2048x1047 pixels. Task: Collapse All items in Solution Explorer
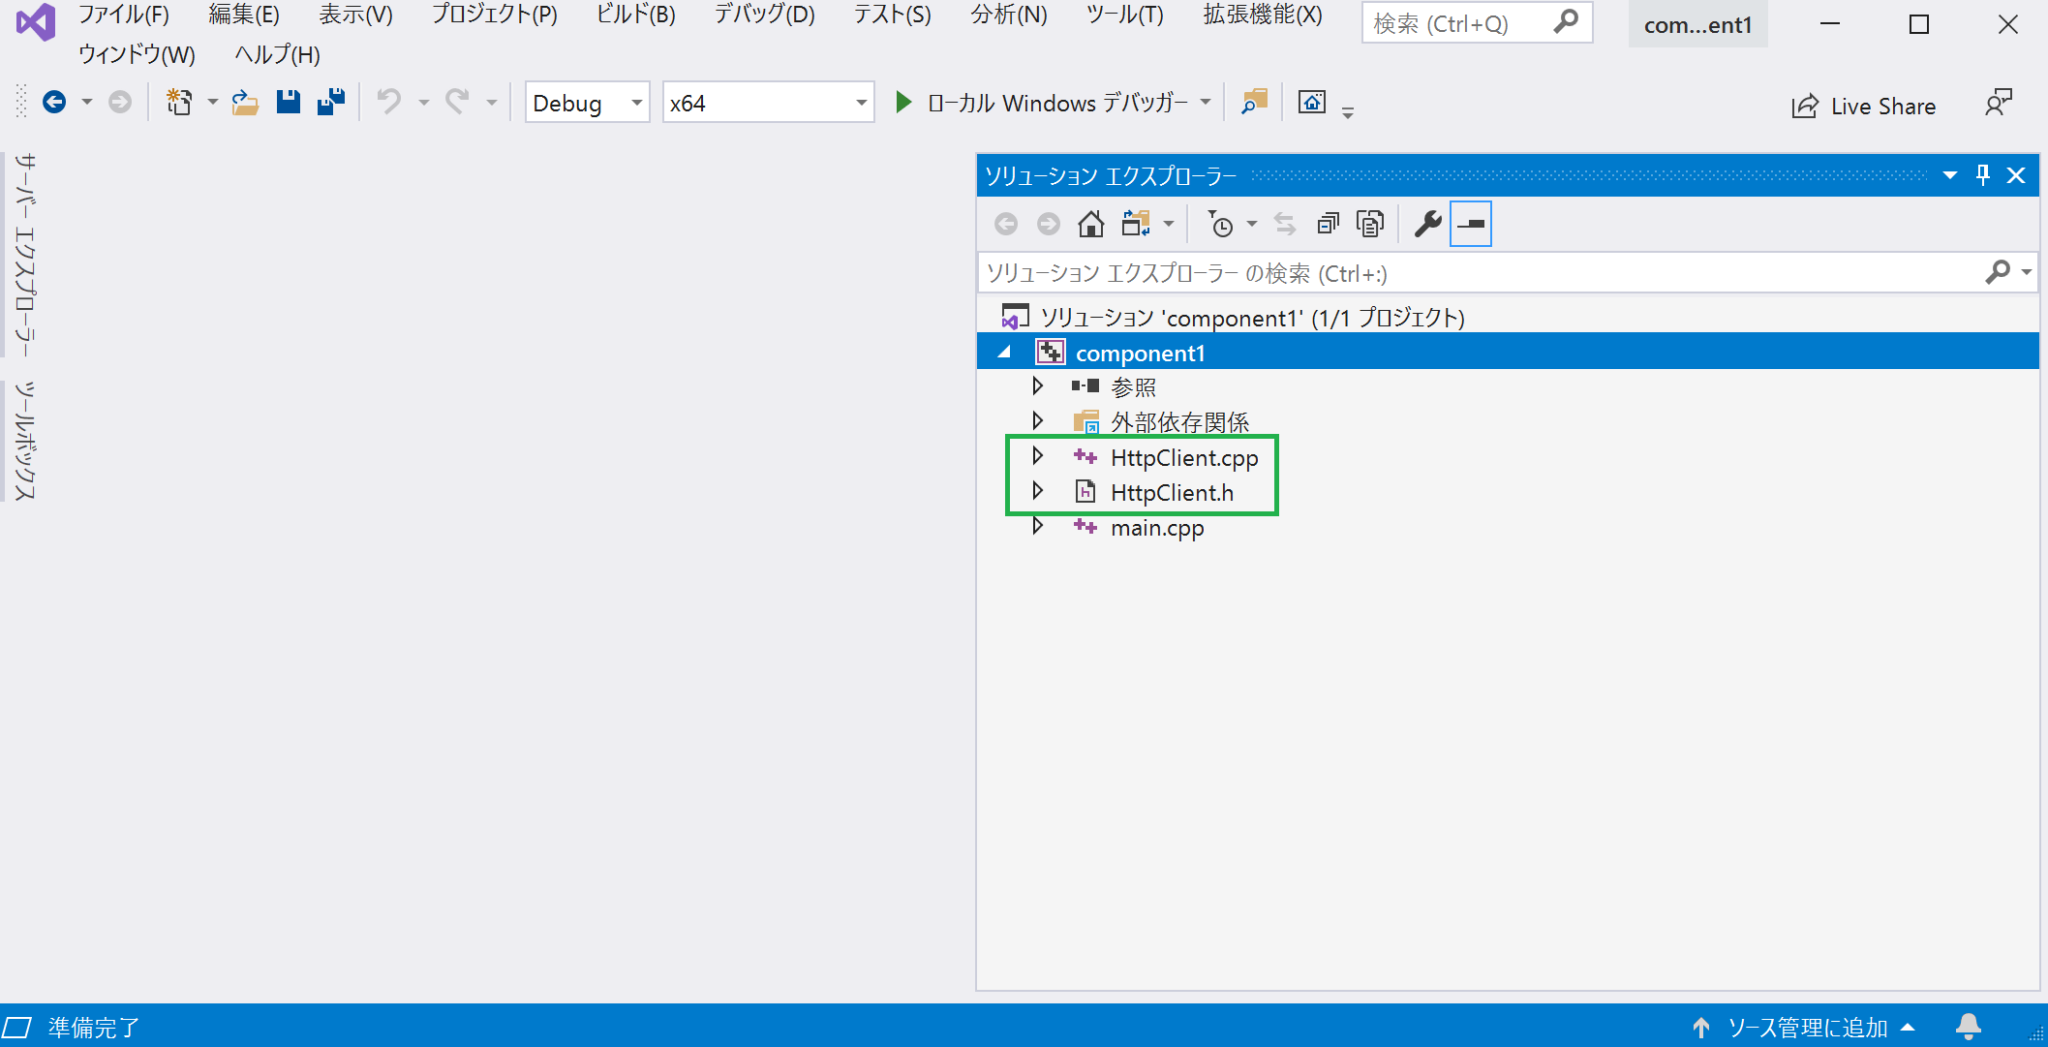tap(1327, 223)
